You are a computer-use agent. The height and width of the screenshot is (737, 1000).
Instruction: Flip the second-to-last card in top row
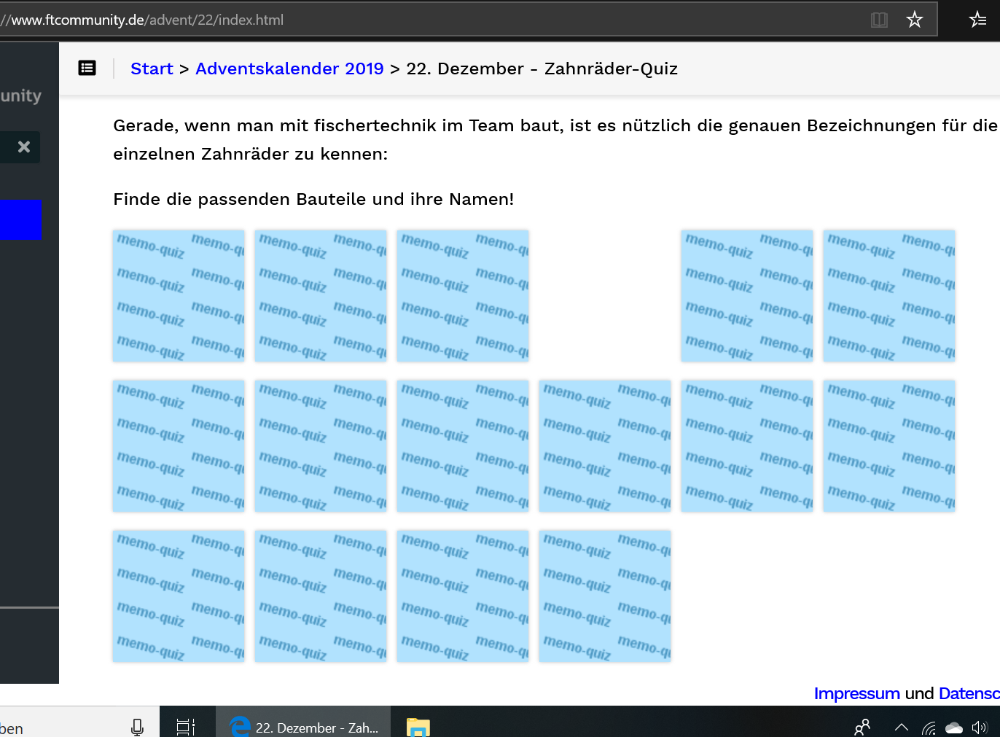click(x=747, y=296)
